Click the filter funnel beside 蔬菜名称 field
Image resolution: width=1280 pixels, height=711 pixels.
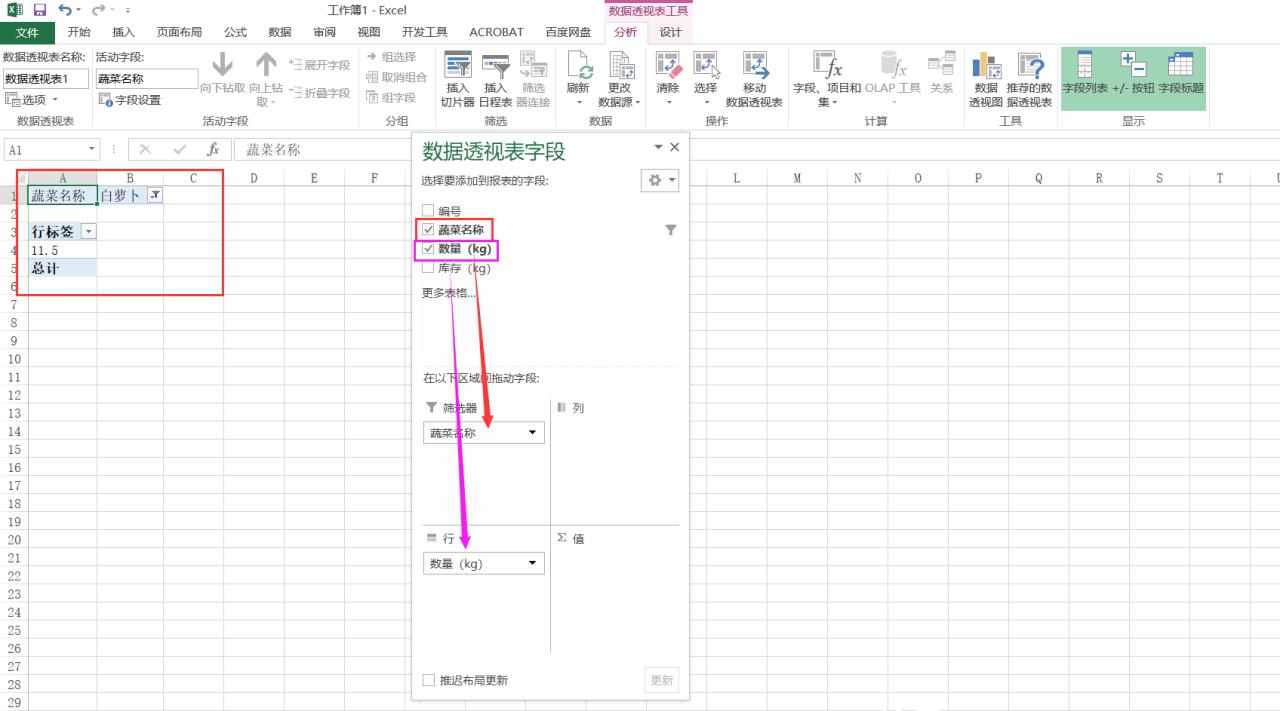(670, 230)
